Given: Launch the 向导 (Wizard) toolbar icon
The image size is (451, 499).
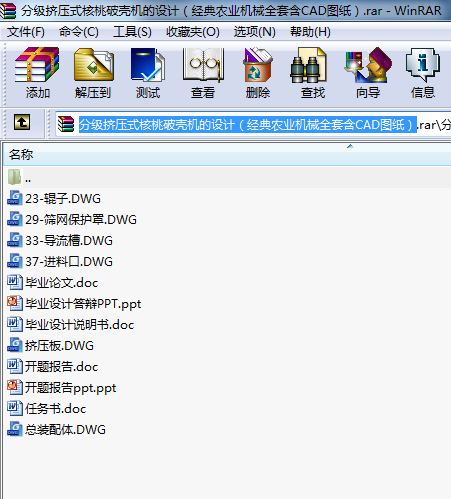Looking at the screenshot, I should point(368,73).
